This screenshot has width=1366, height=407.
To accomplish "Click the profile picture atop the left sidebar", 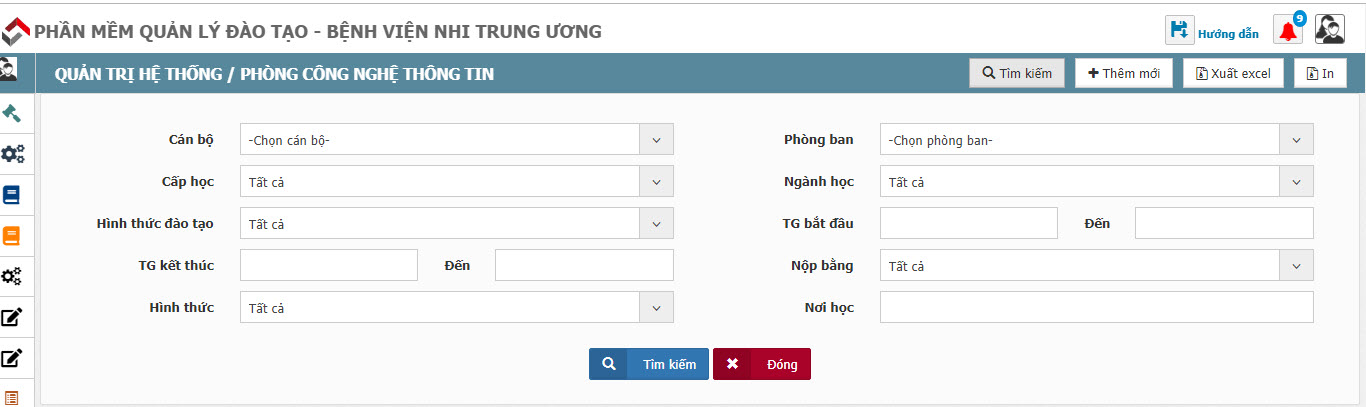I will 9,69.
